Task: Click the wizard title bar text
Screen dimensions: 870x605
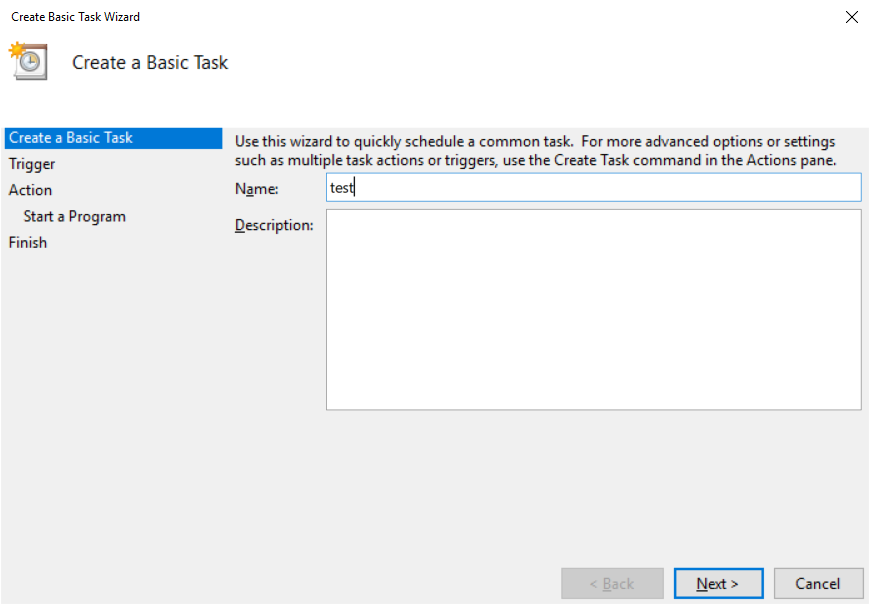Action: (x=75, y=16)
